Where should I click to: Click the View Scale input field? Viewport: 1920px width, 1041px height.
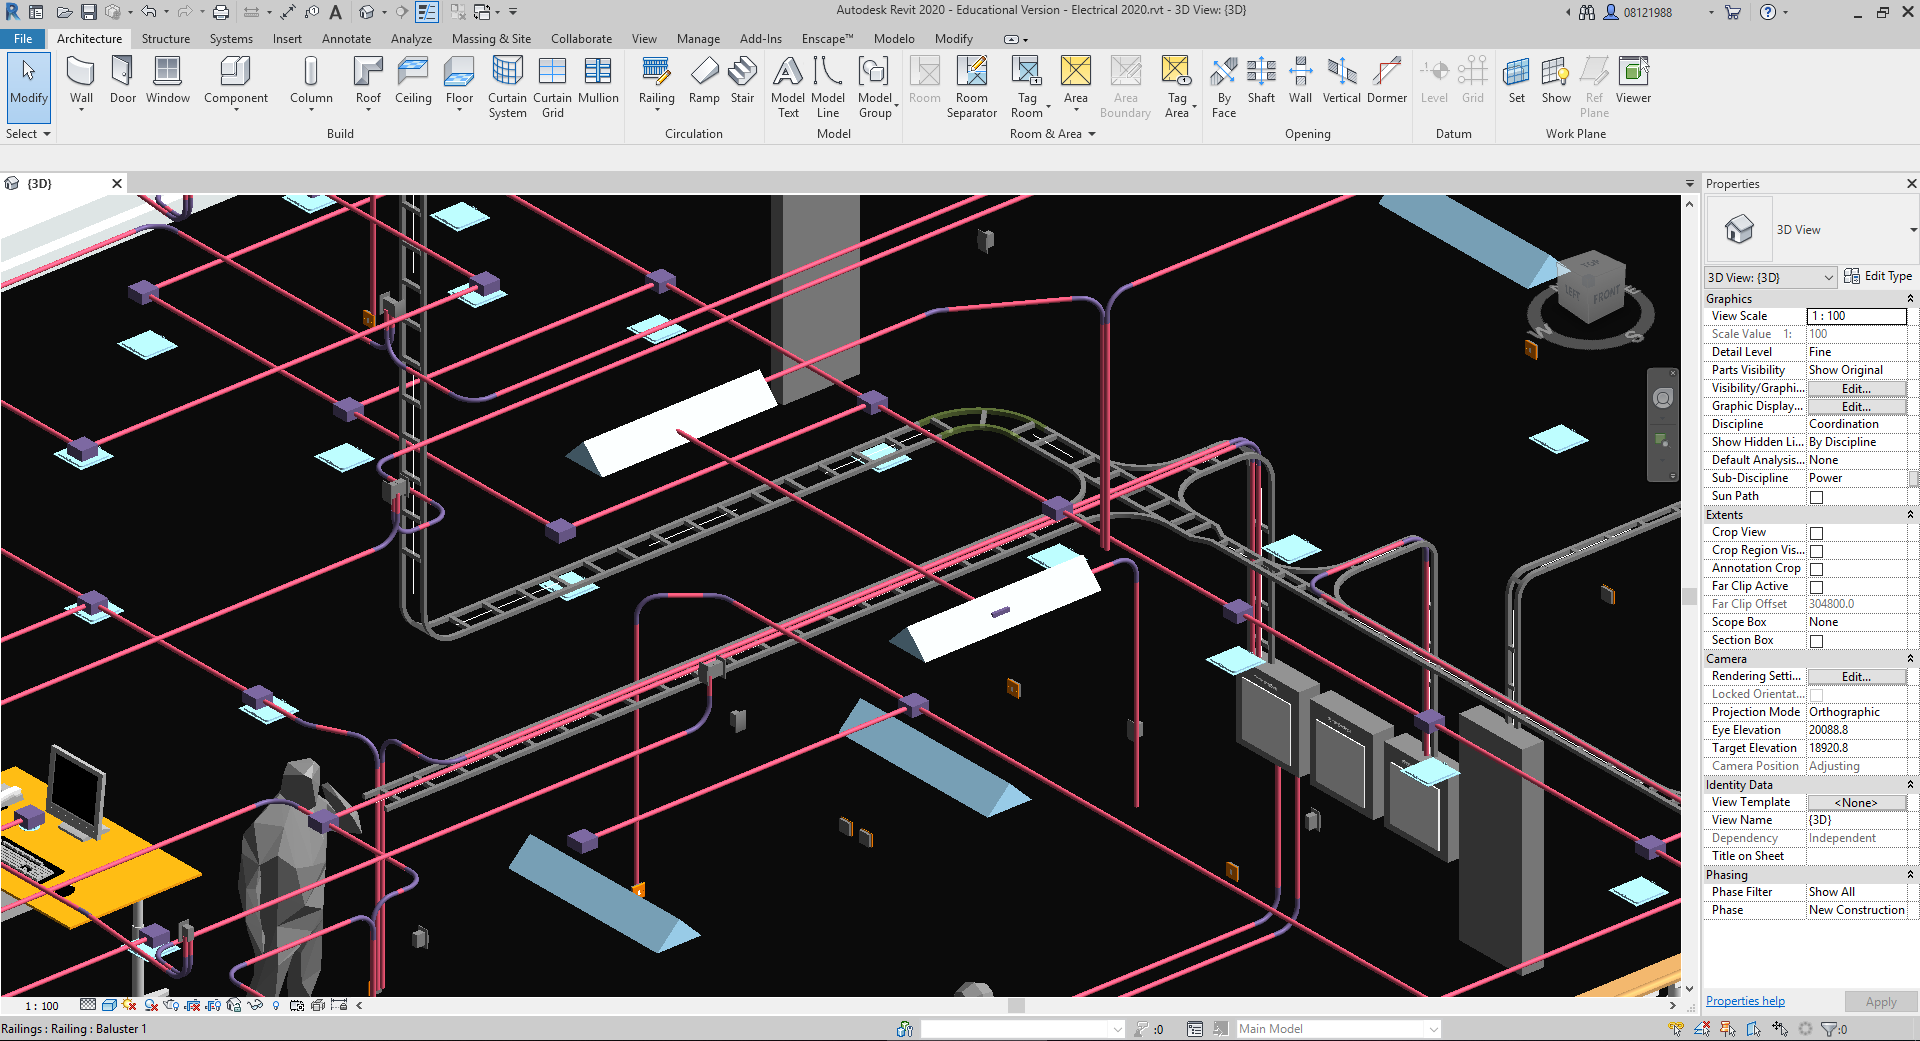coord(1856,316)
